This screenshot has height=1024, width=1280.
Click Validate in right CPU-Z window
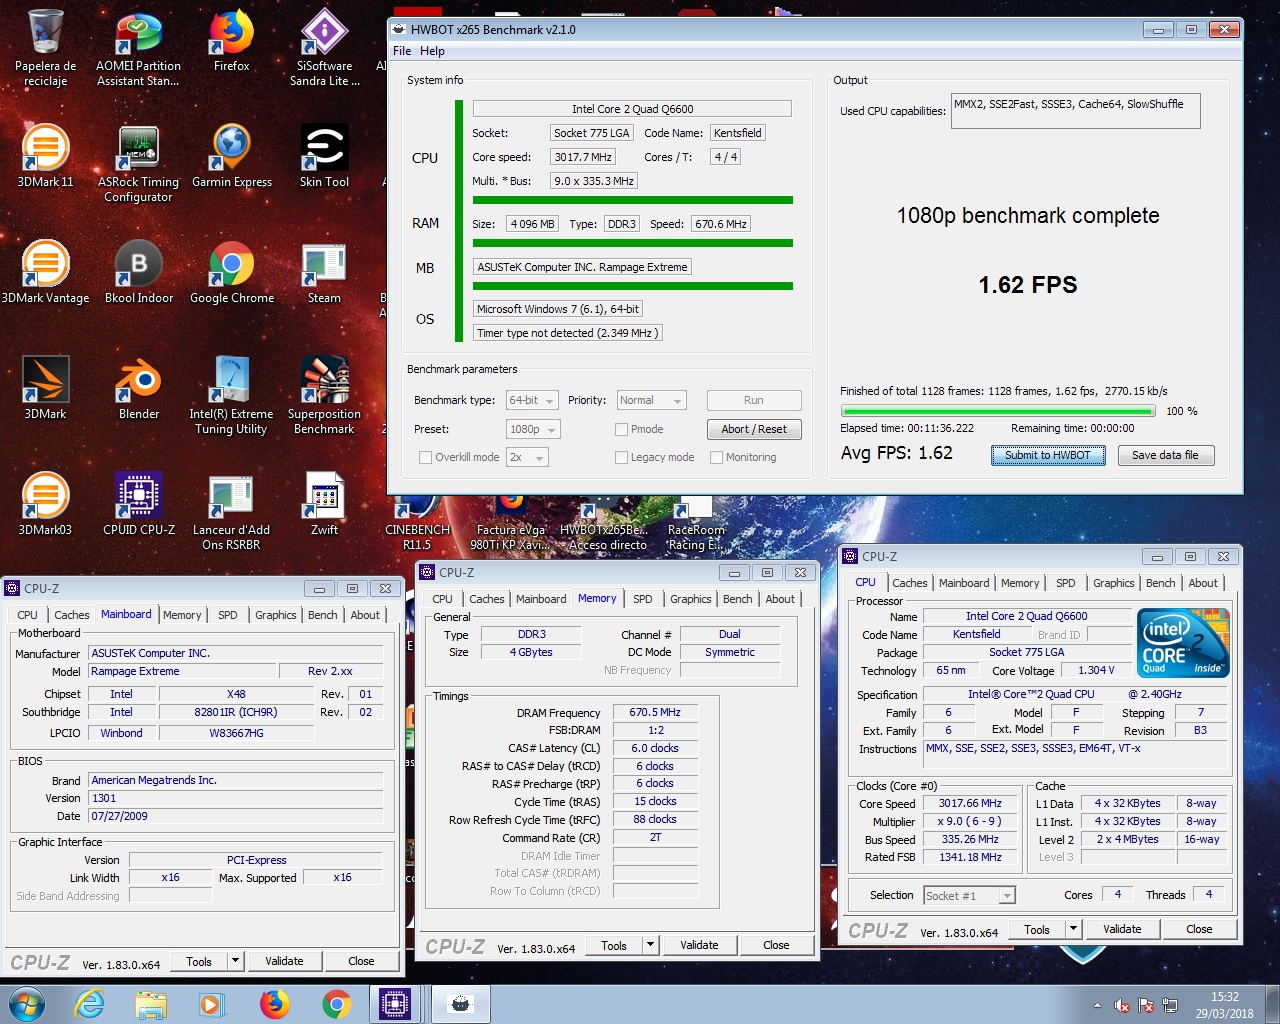[x=1122, y=929]
